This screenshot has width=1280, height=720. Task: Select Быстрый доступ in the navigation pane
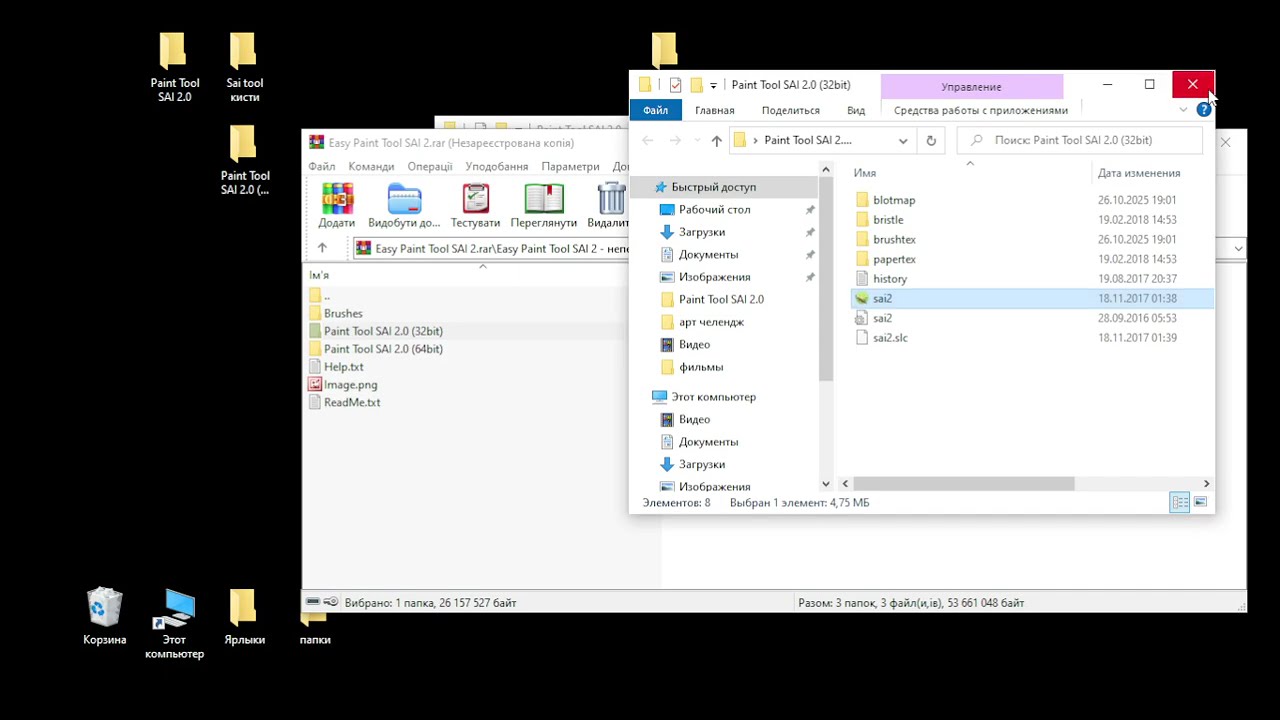(x=713, y=187)
